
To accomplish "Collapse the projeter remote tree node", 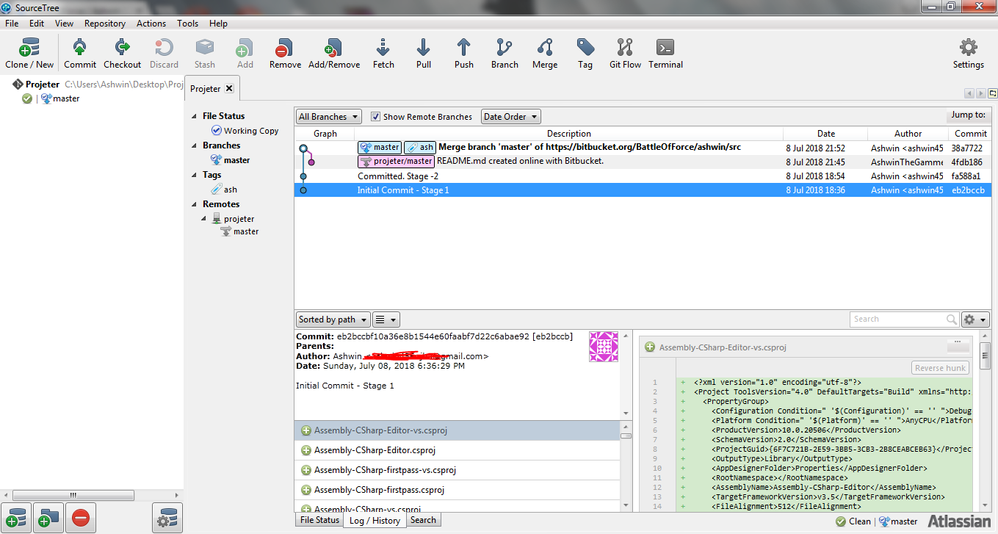I will tap(205, 218).
